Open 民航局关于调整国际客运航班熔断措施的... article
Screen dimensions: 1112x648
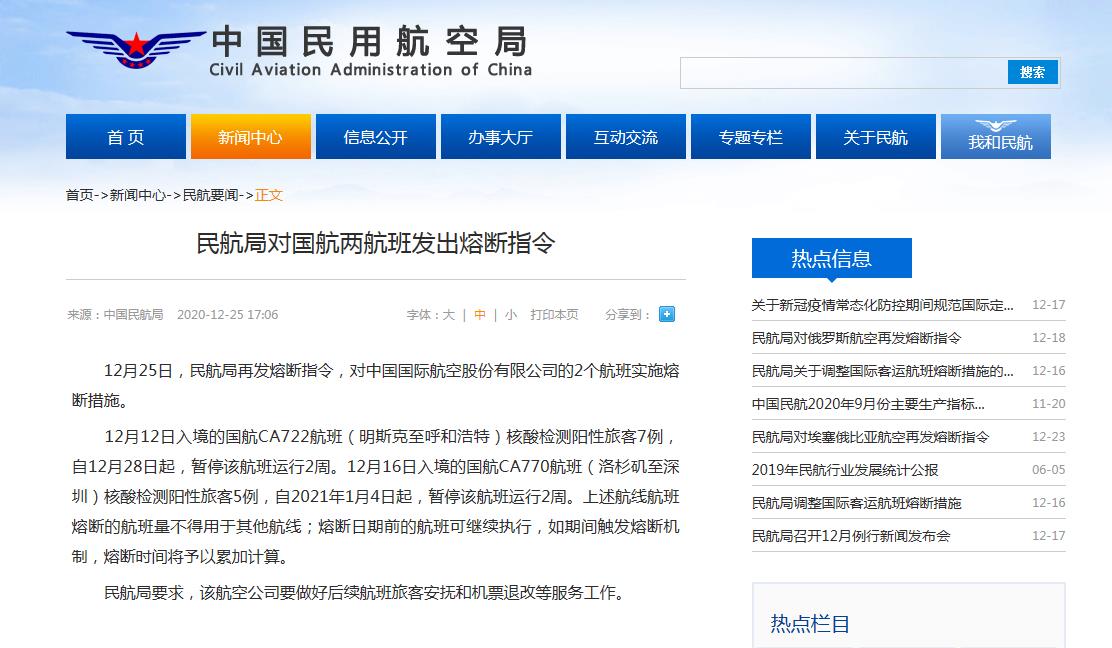click(883, 371)
